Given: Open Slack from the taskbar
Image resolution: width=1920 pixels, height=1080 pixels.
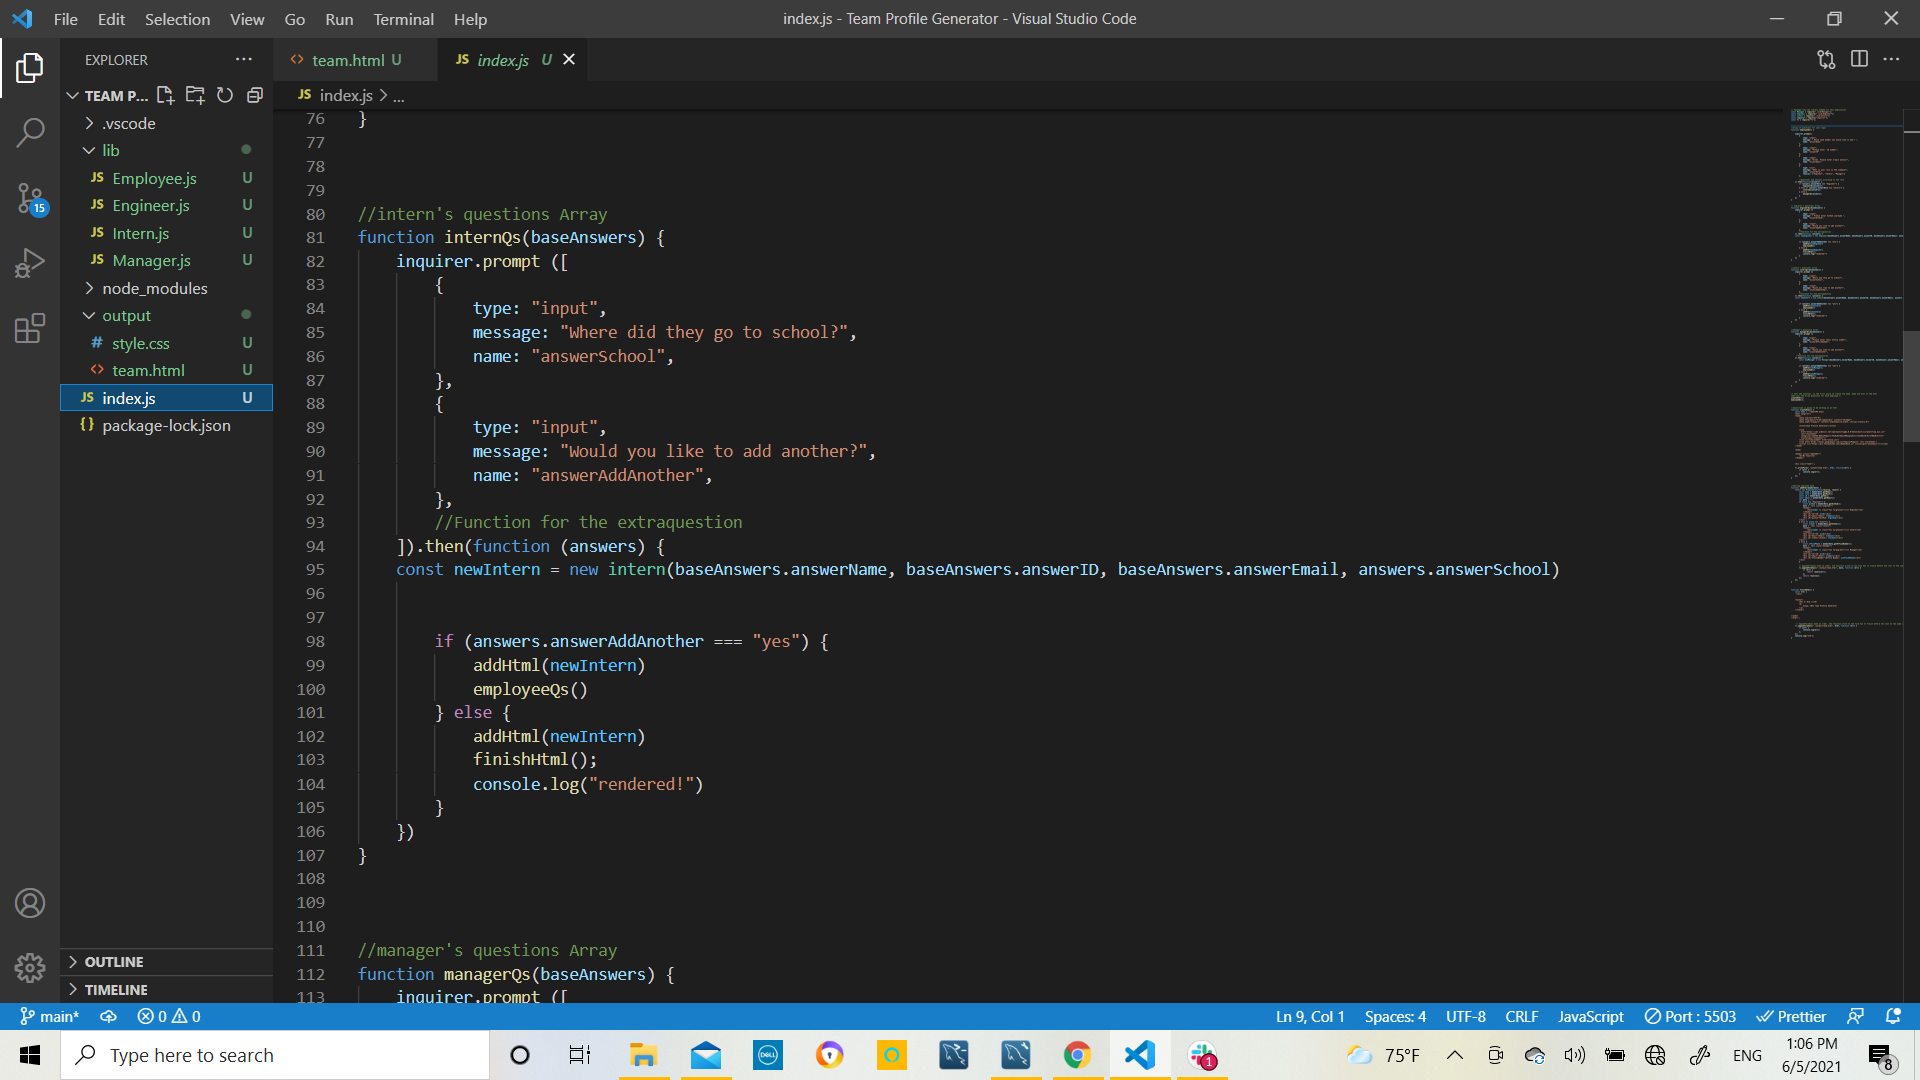Looking at the screenshot, I should click(x=1202, y=1055).
